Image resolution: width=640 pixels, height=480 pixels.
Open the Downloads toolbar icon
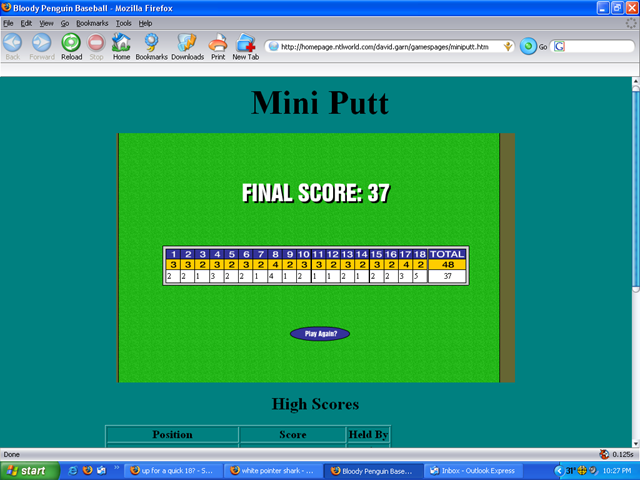(187, 44)
